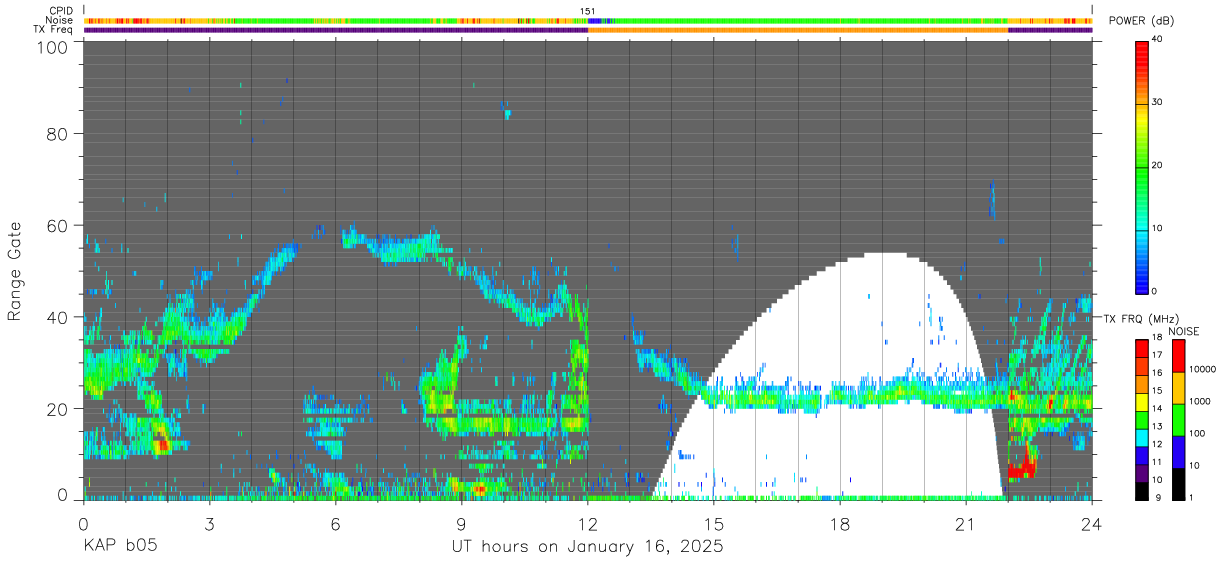
Task: Click the 24 tick on UT hours axis
Action: pyautogui.click(x=1092, y=523)
